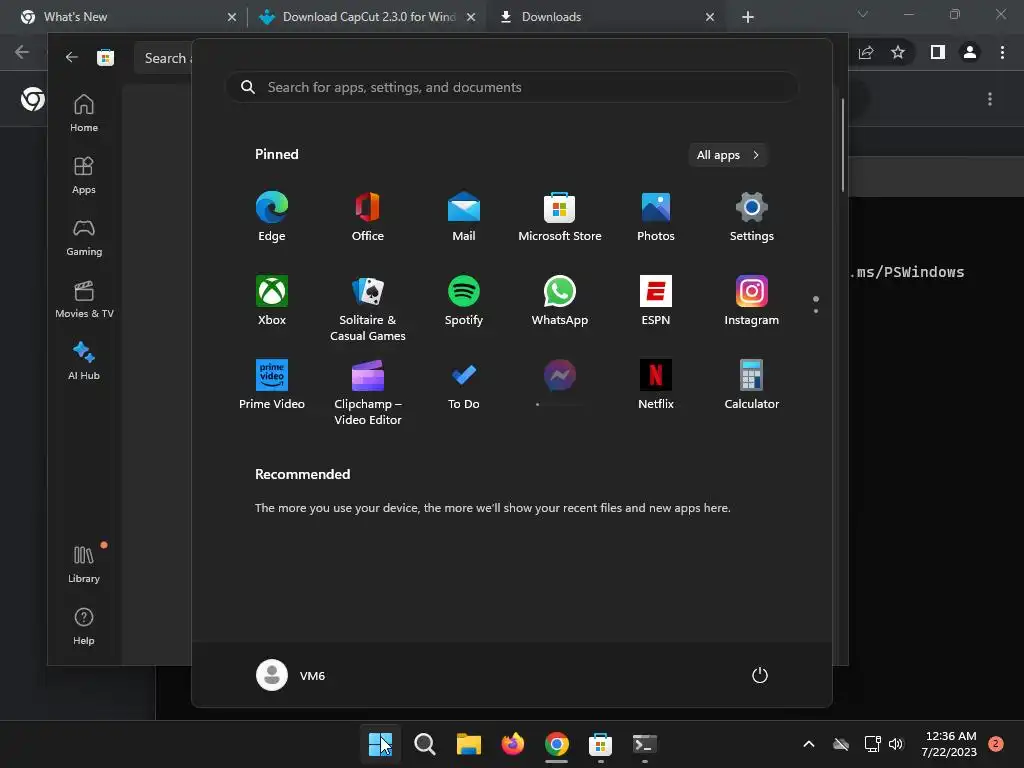
Task: Open a new Chrome tab
Action: click(x=748, y=17)
